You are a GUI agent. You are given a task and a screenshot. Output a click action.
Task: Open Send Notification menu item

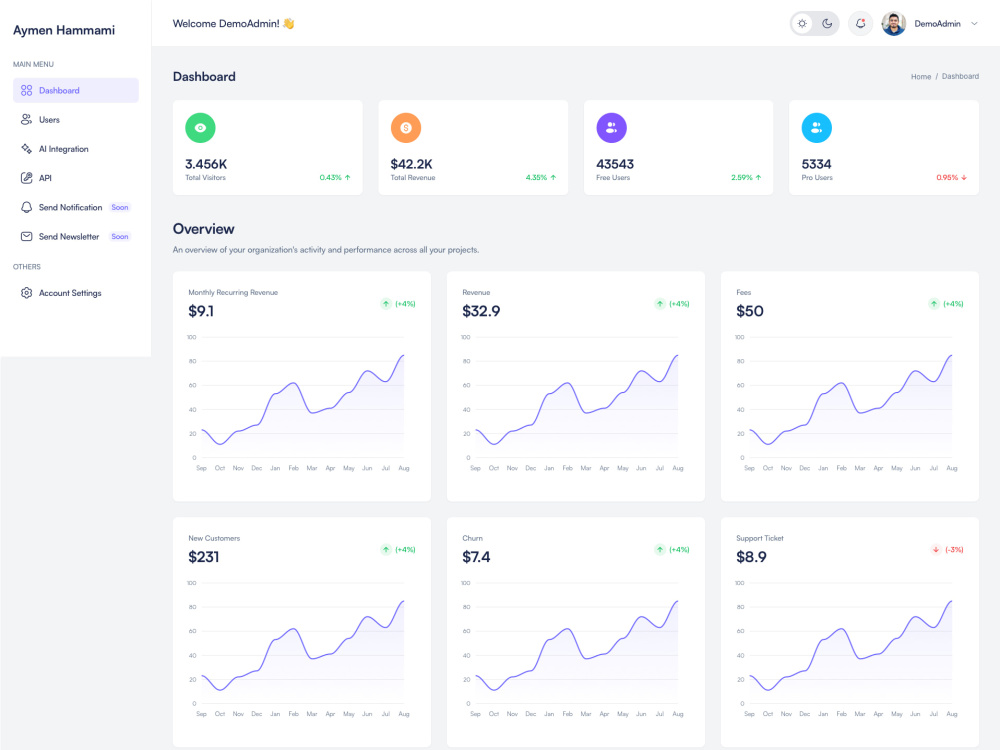click(x=76, y=207)
